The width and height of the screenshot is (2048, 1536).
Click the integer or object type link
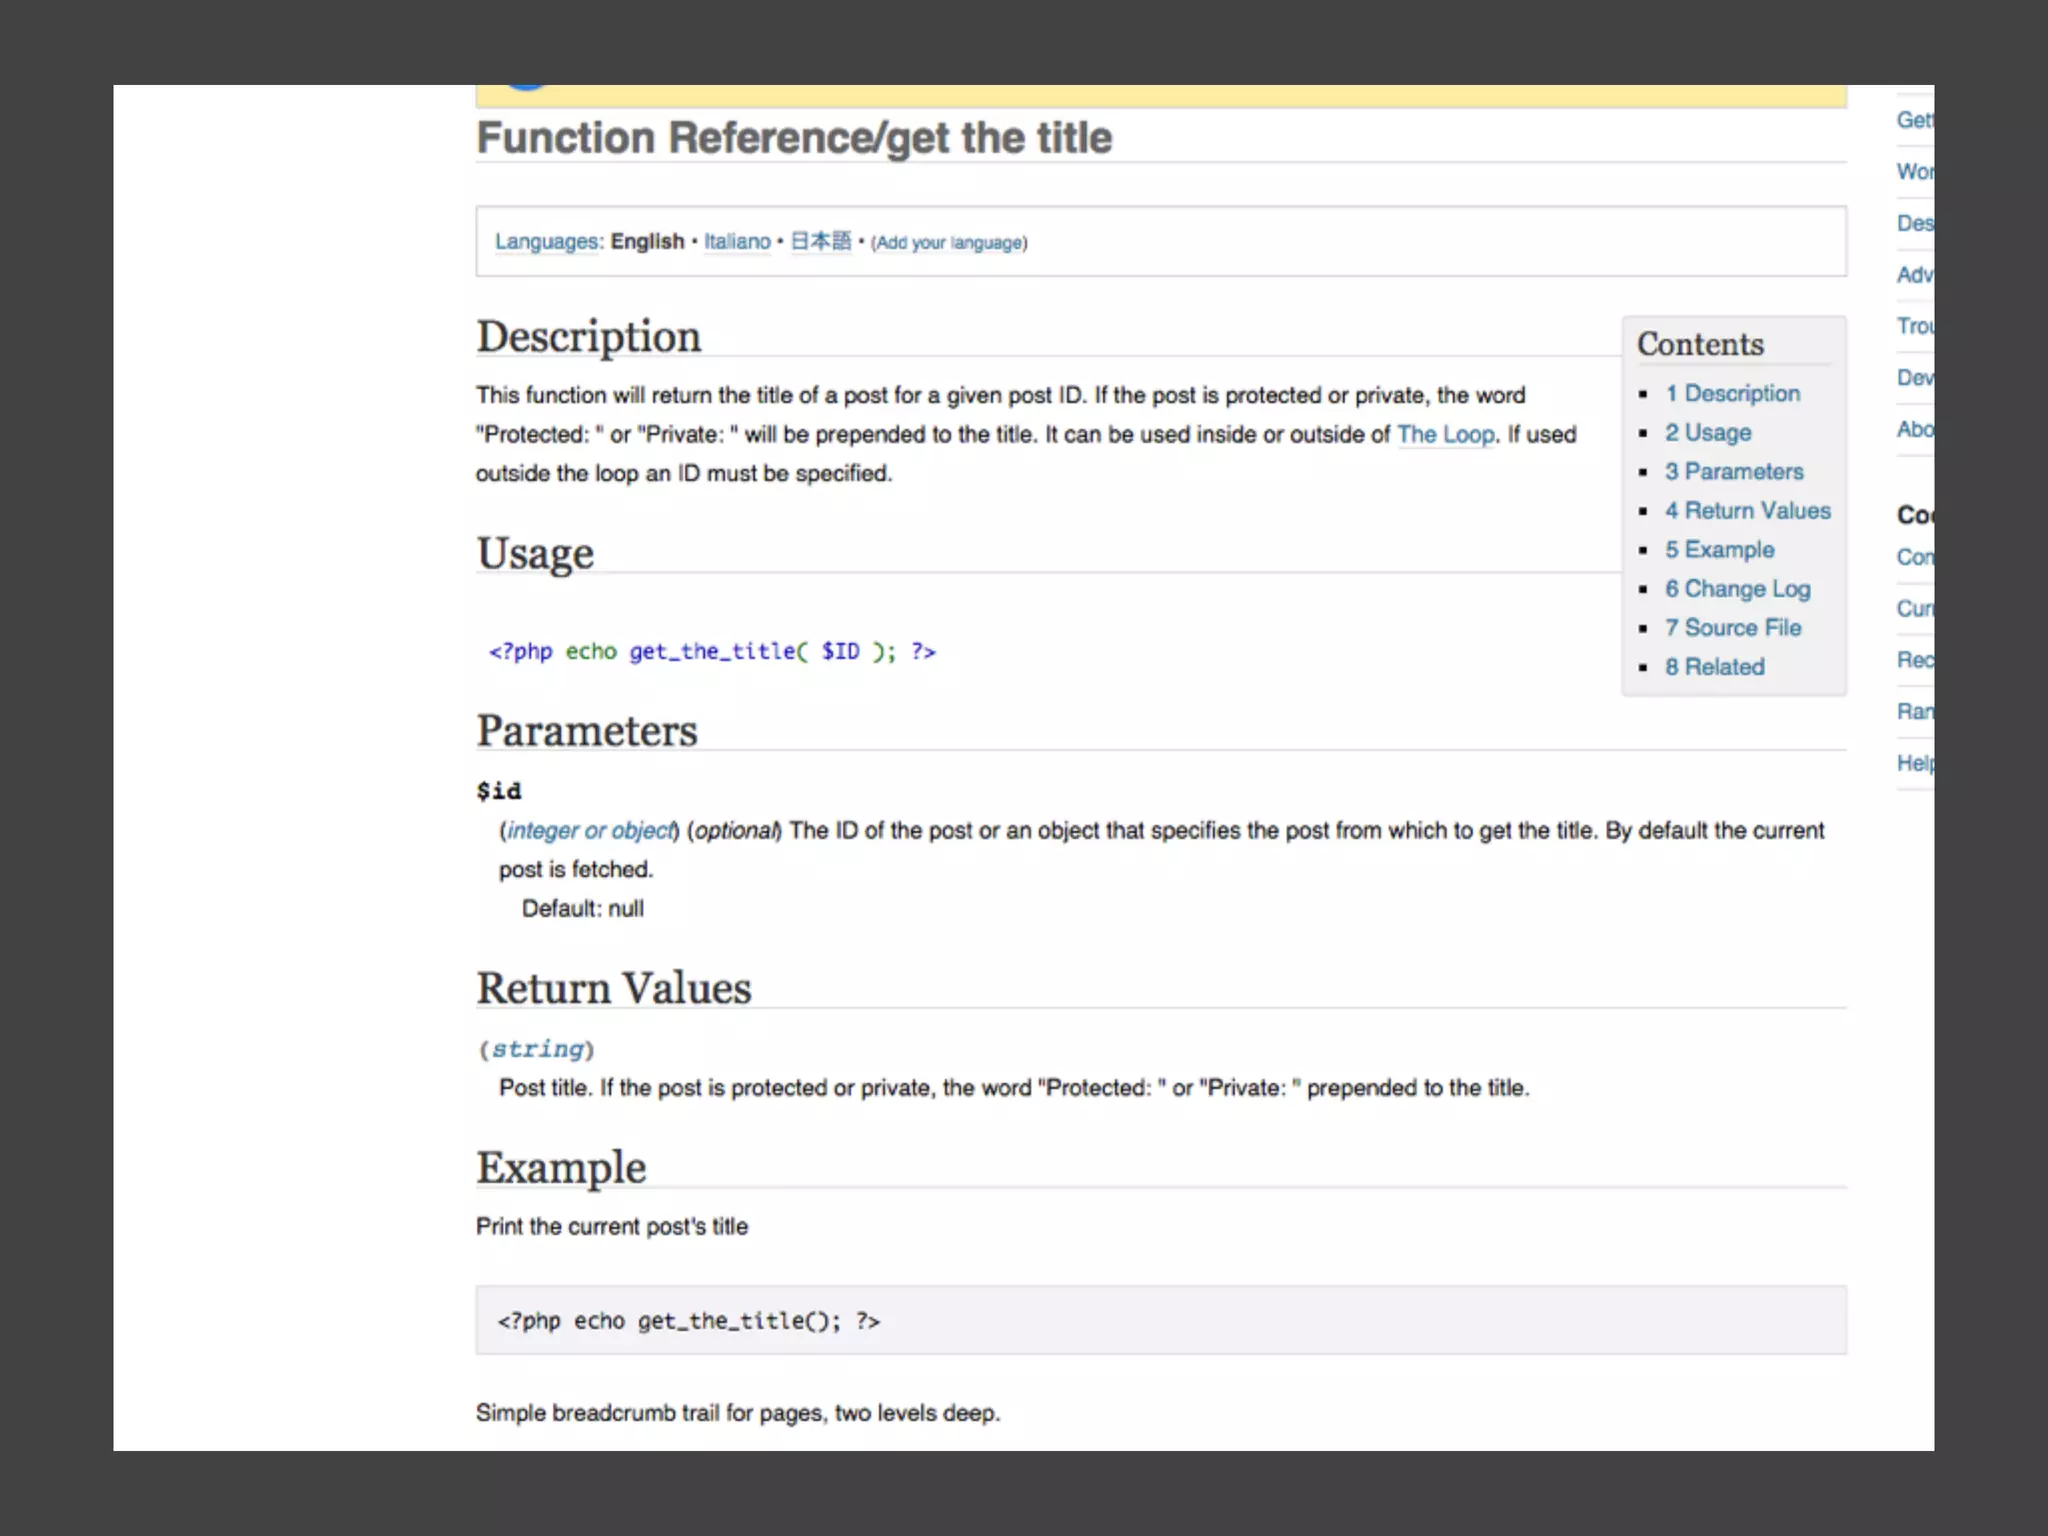coord(590,830)
